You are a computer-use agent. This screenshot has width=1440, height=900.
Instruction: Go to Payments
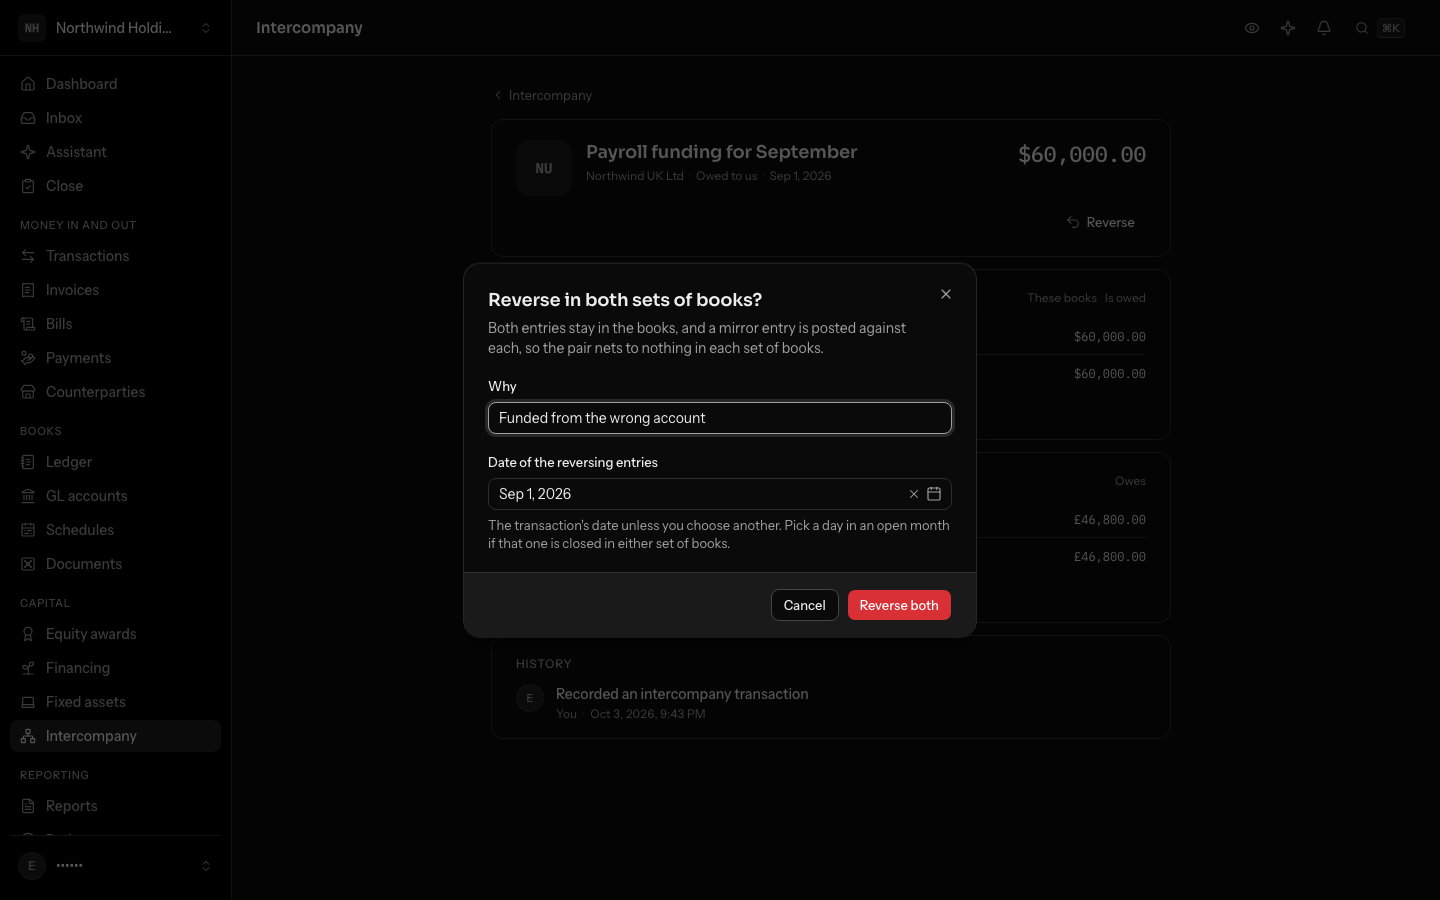tap(116, 358)
